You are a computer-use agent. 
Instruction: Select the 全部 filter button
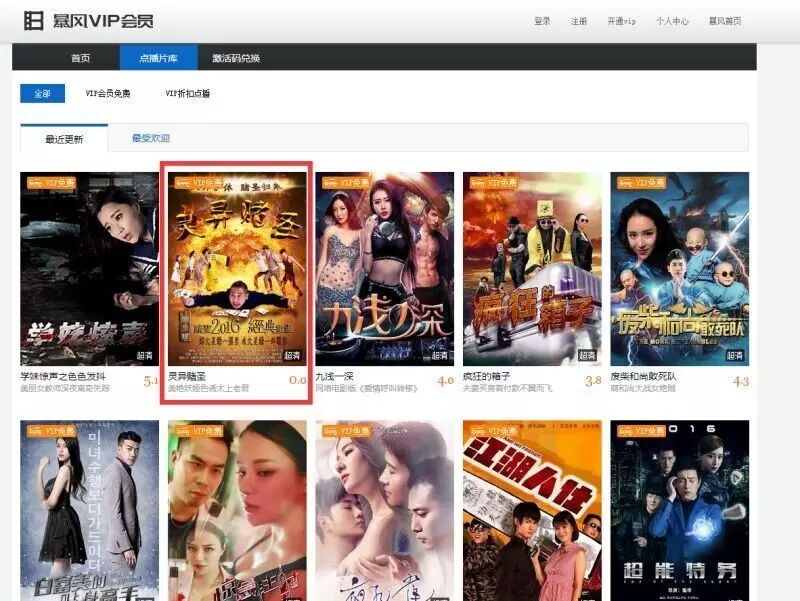tap(42, 93)
